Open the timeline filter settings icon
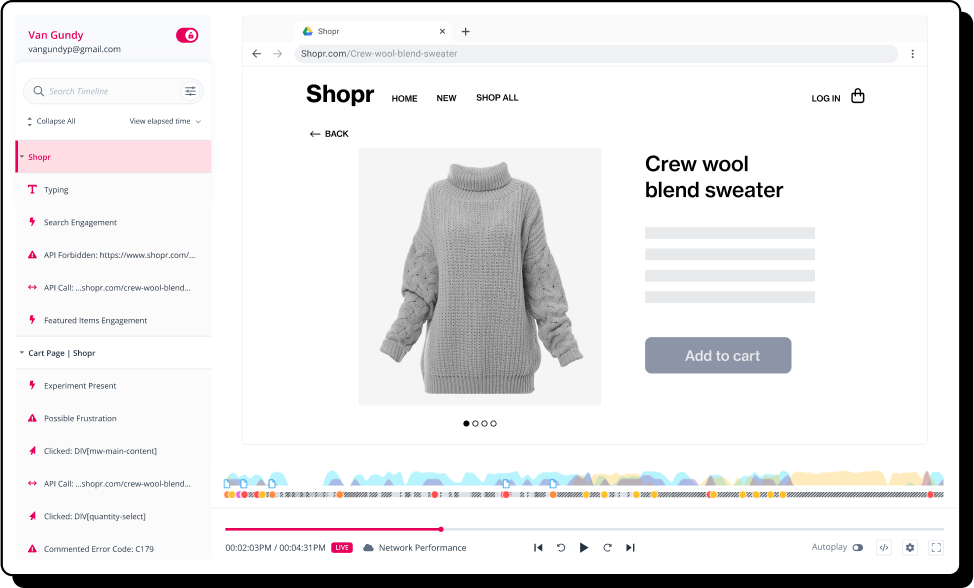Viewport: 974px width, 588px height. tap(190, 91)
